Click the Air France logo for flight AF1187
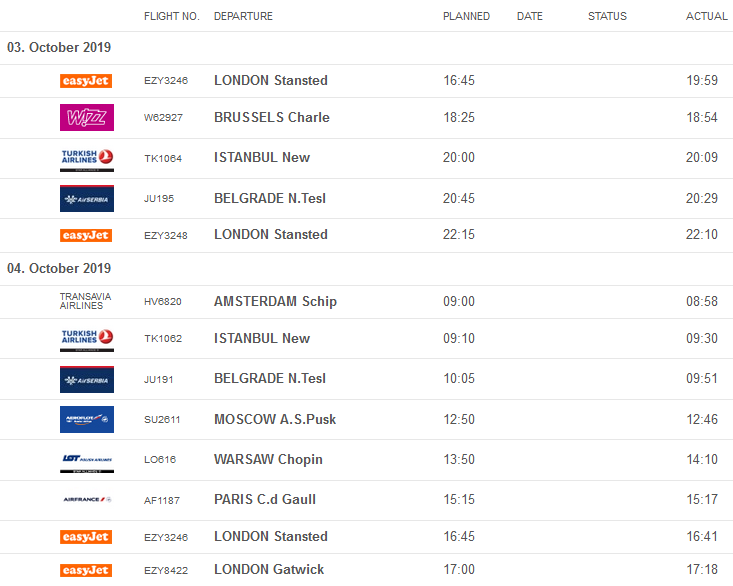Screen dimensions: 733x586 (x=87, y=500)
